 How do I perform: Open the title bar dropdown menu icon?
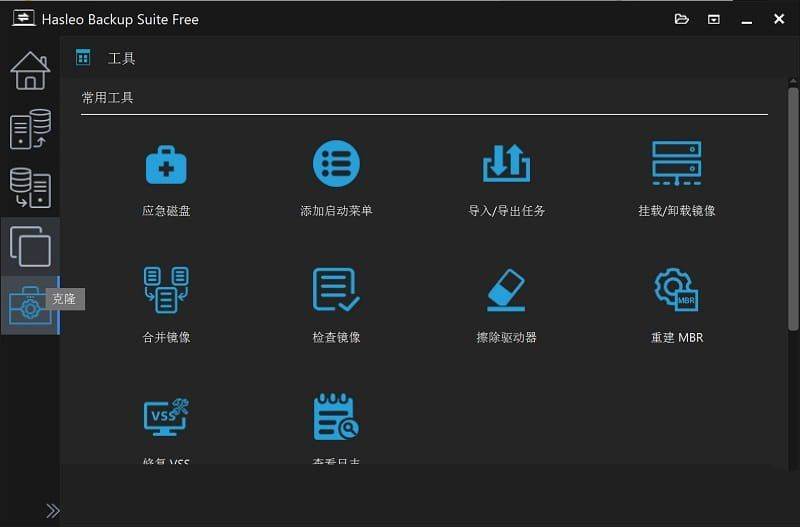(x=713, y=19)
